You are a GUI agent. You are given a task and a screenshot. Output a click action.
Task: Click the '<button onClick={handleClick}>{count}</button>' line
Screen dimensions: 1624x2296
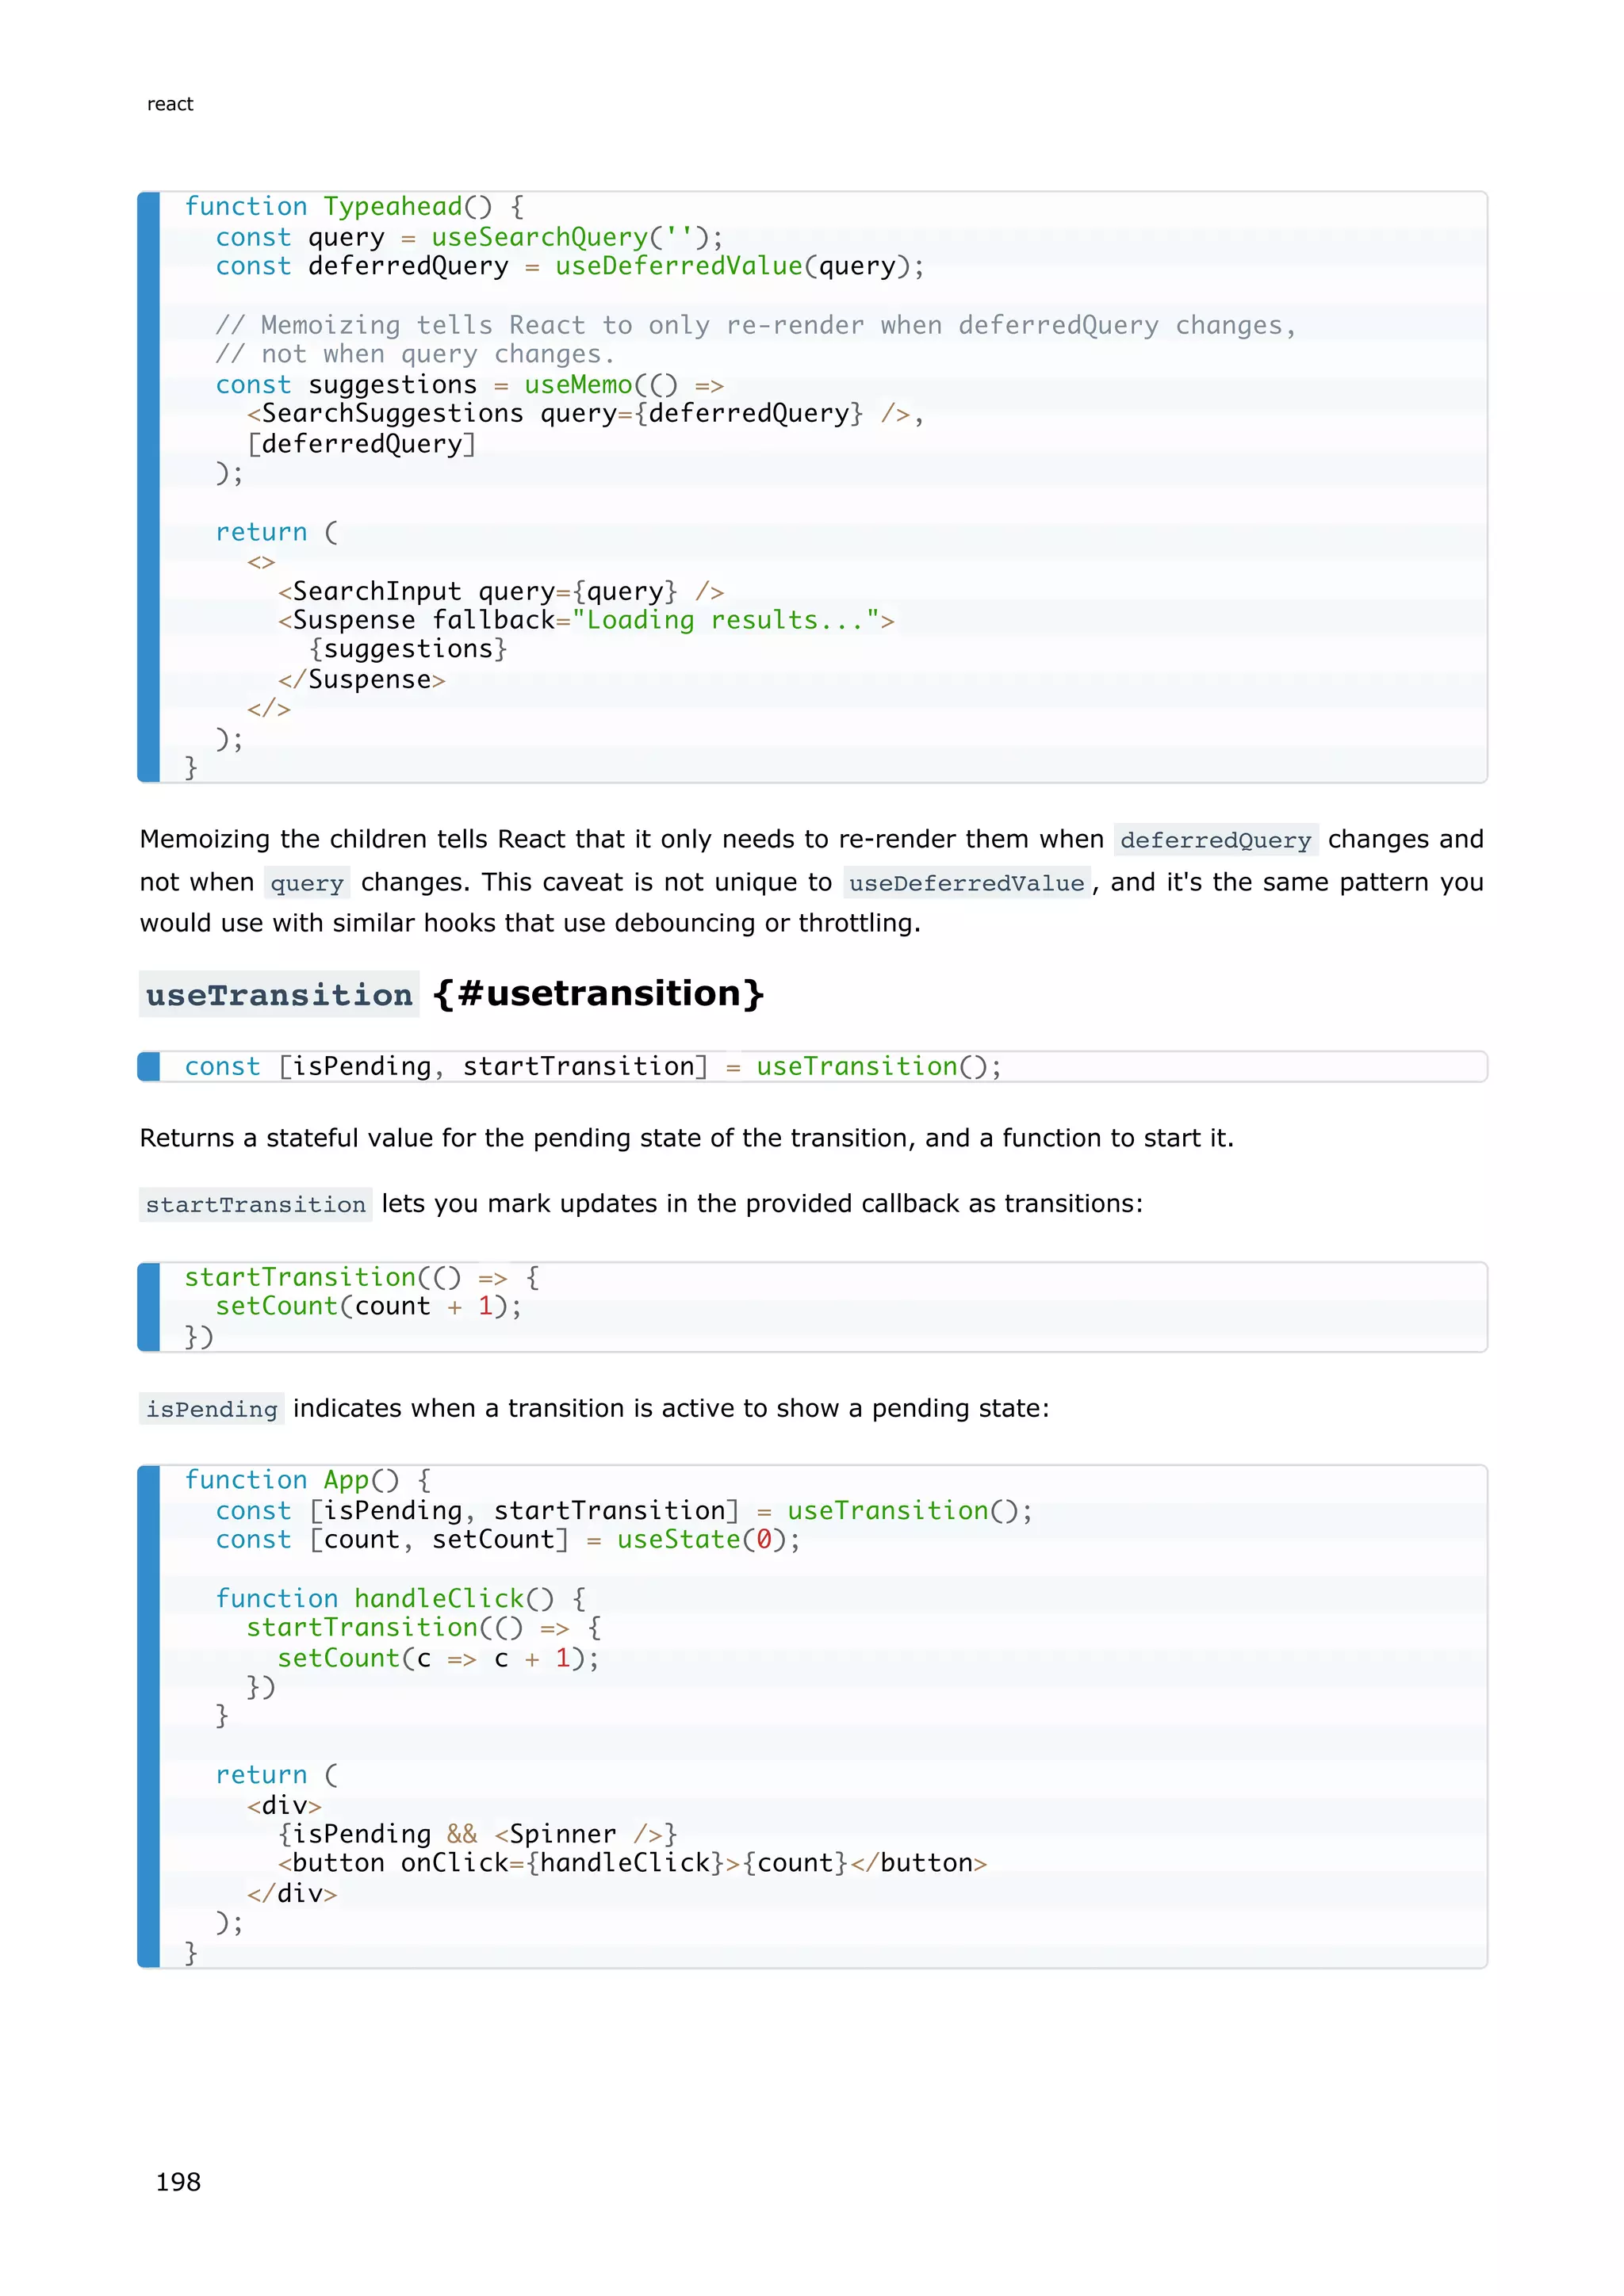pos(633,1864)
